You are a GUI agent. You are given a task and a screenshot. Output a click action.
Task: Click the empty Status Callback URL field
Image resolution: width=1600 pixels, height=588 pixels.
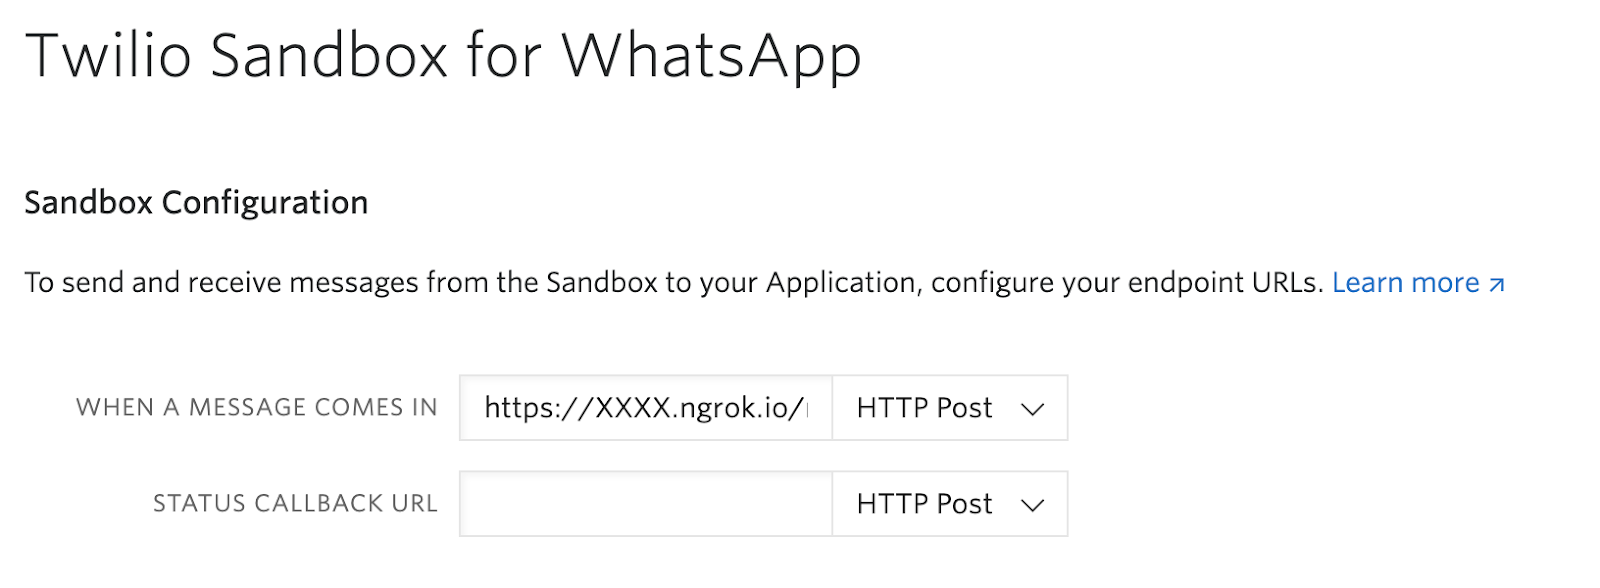(645, 504)
